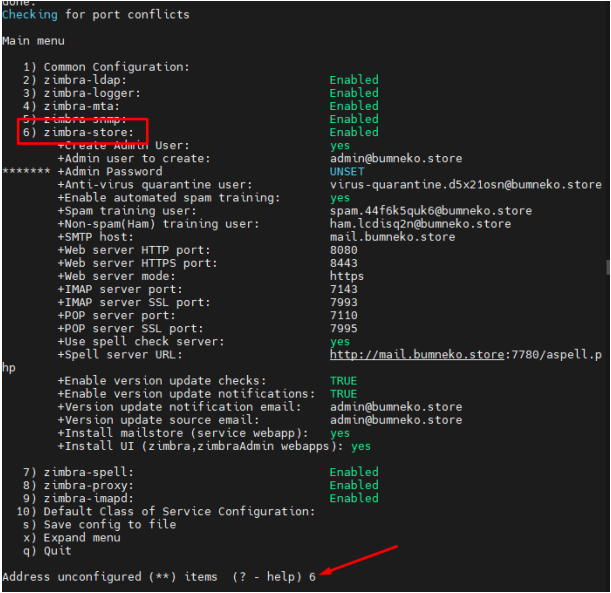Click the '6) zimbra-store:' entry

click(x=78, y=132)
